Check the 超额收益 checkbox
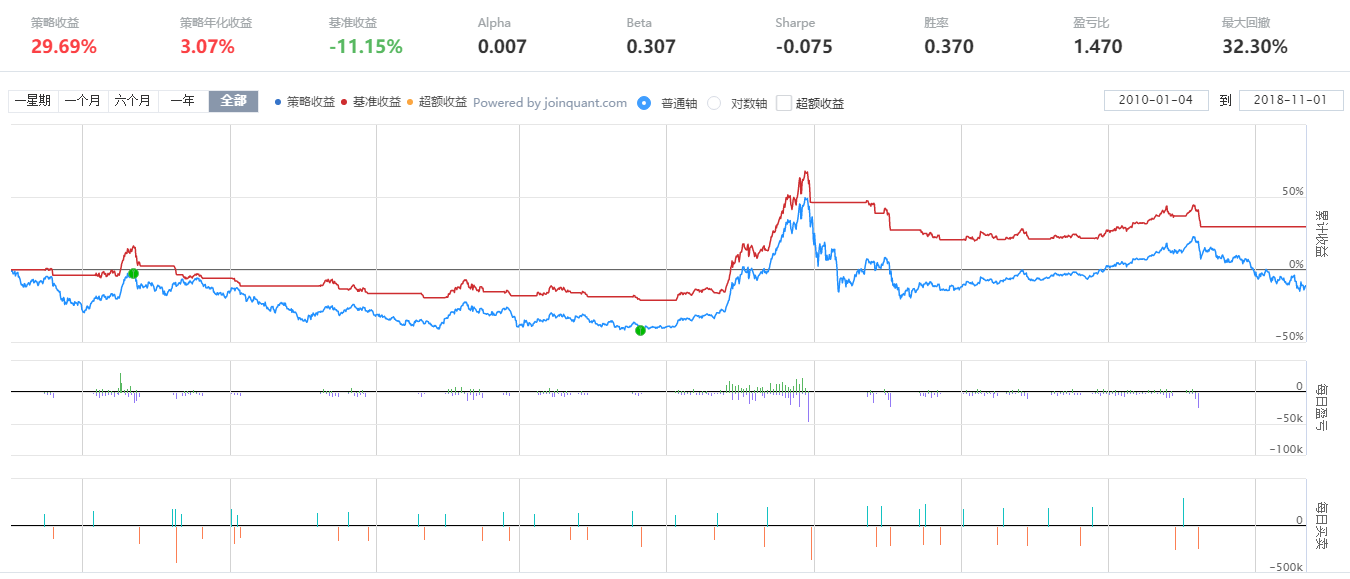 click(784, 102)
